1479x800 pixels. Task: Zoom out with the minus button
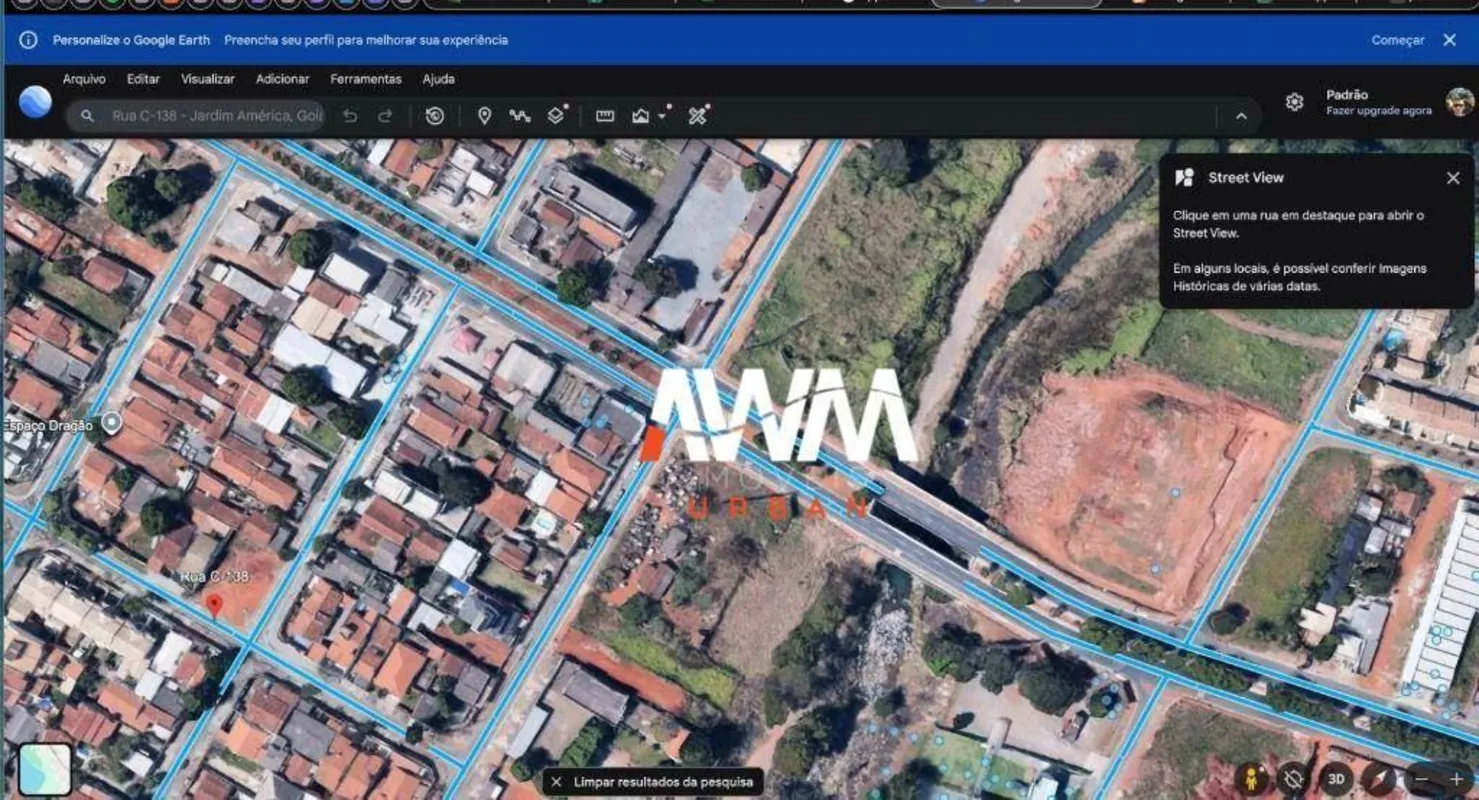1421,779
